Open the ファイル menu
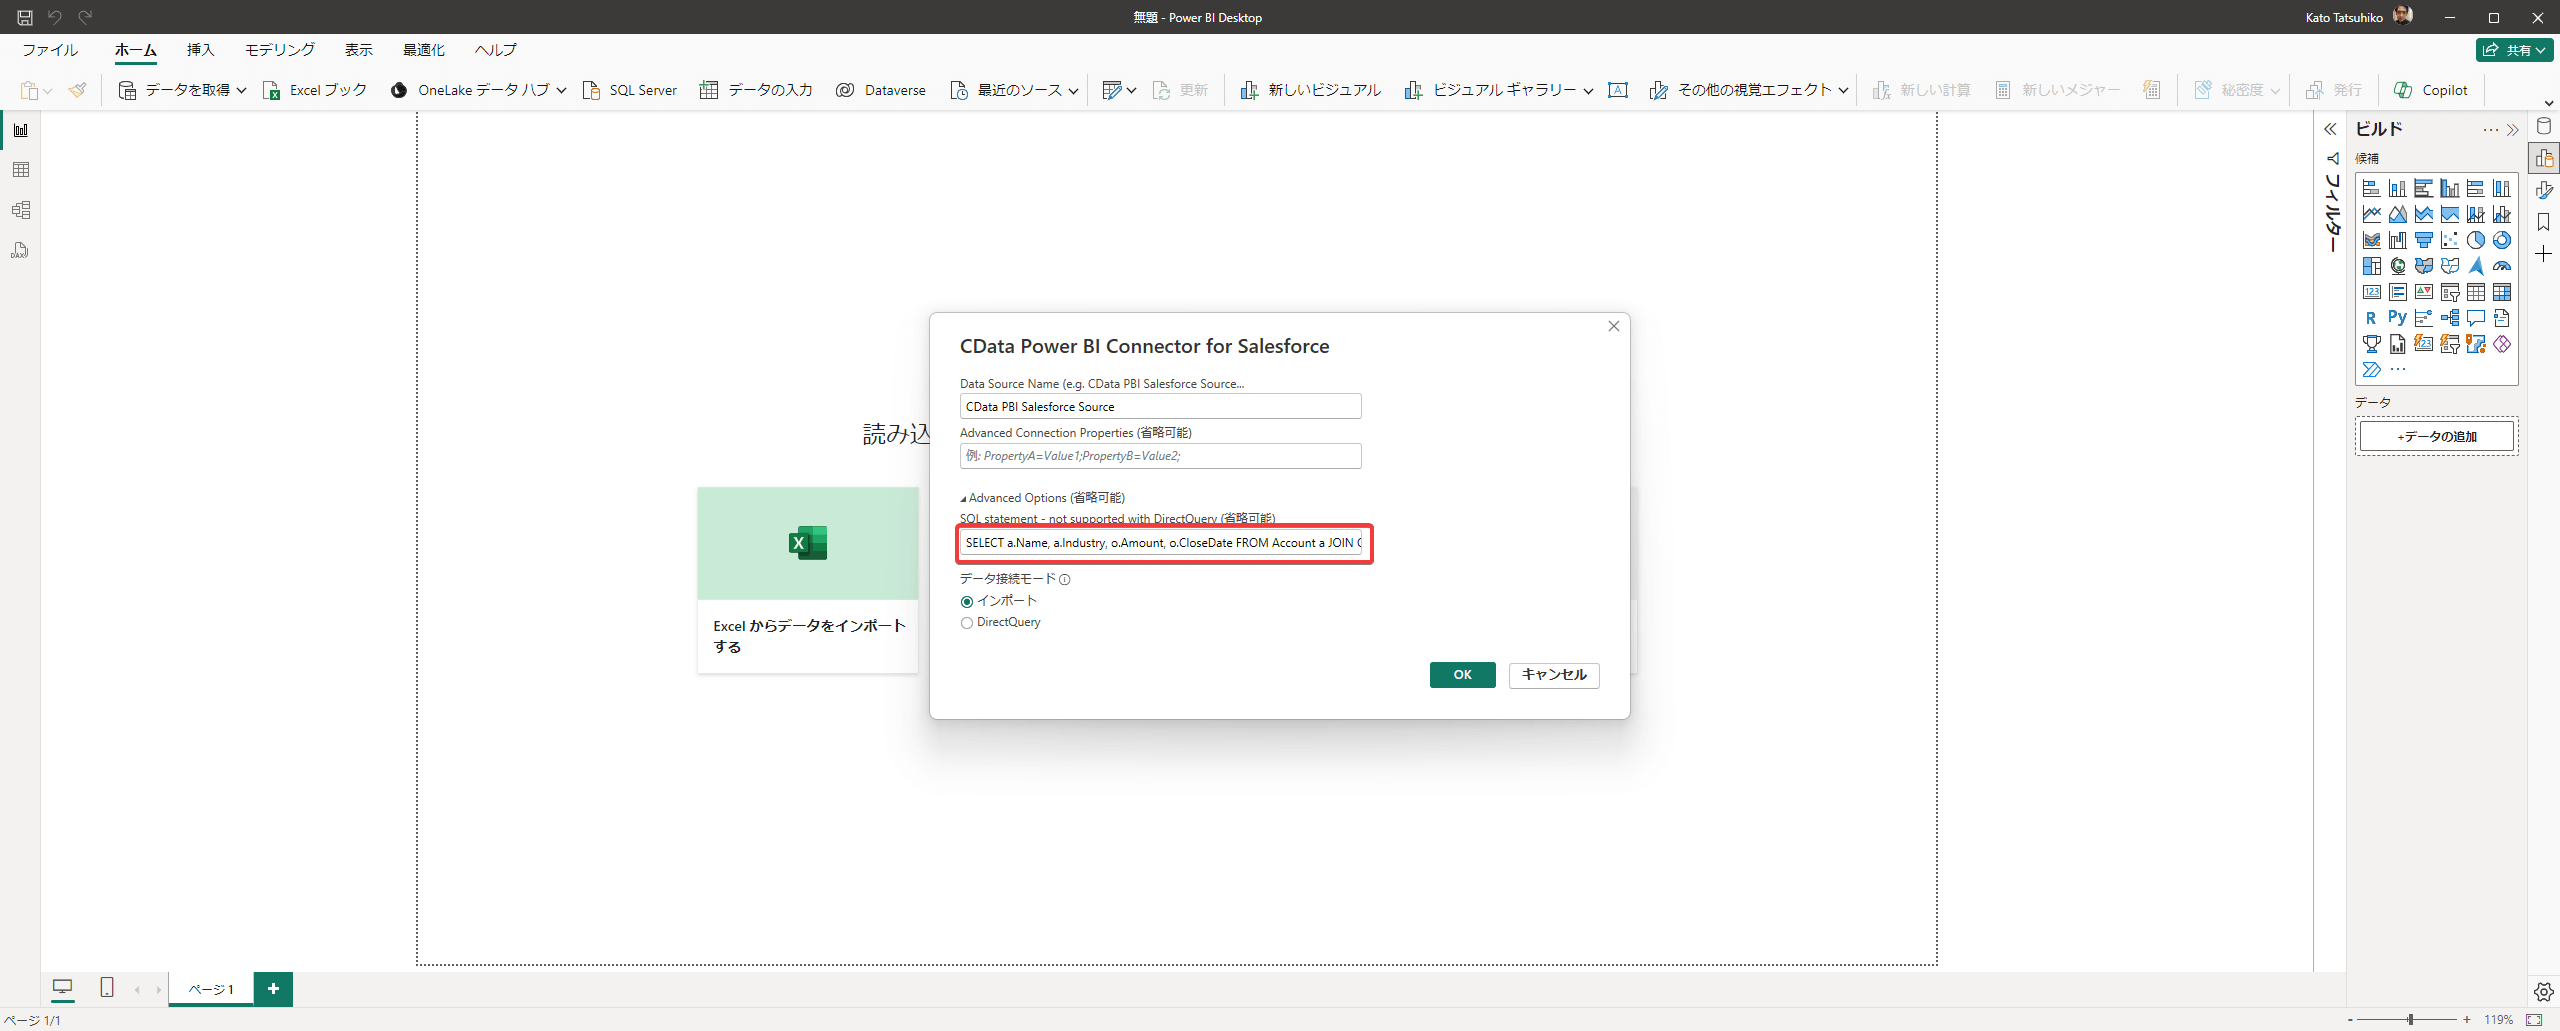The height and width of the screenshot is (1031, 2560). point(50,50)
